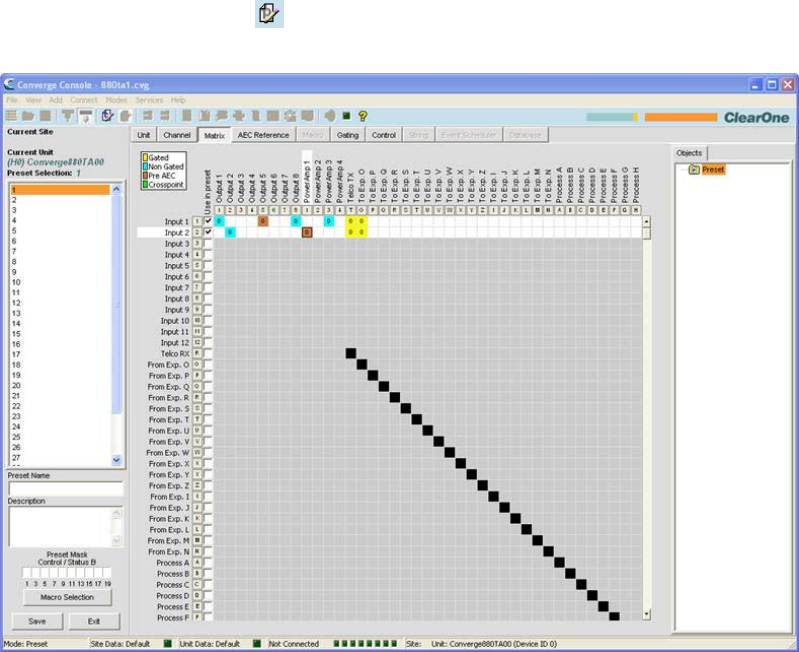Check Use in preset for Telco RX
This screenshot has height=652, width=799.
208,354
